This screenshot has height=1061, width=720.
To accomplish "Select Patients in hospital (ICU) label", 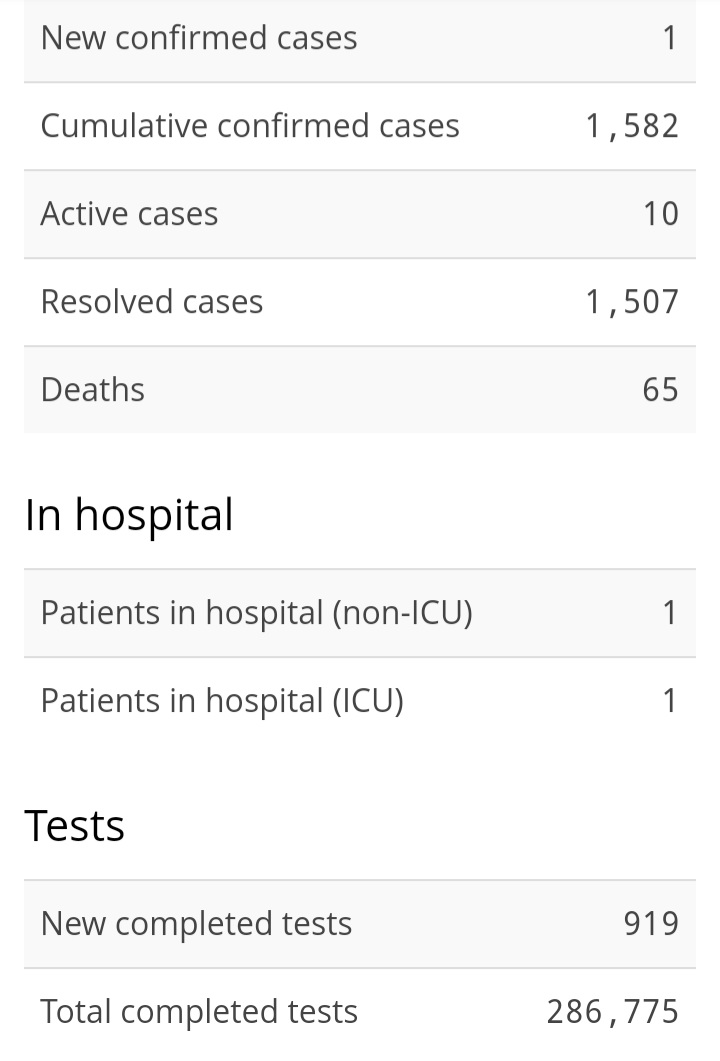I will (x=222, y=702).
